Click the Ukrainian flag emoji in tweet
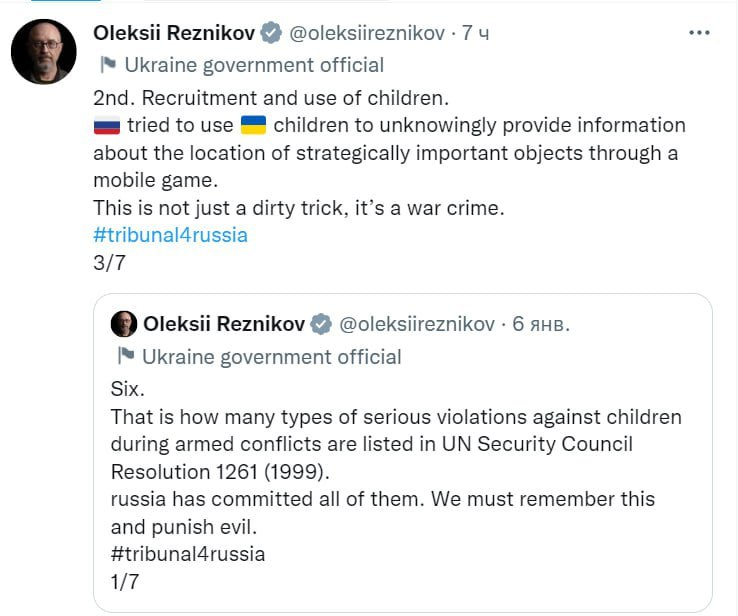Image resolution: width=738 pixels, height=616 pixels. tap(254, 126)
